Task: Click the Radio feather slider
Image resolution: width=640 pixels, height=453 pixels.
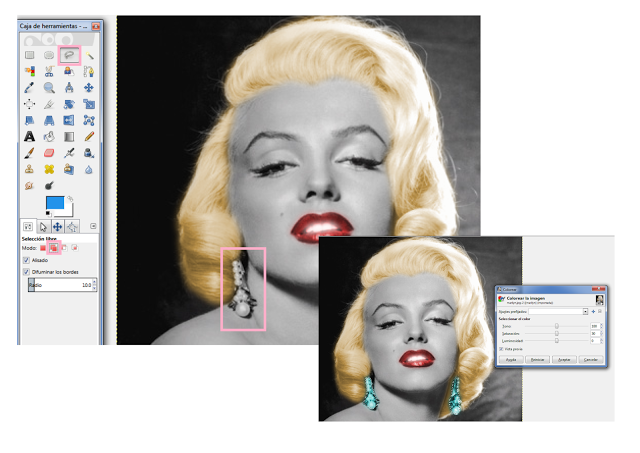Action: [60, 285]
